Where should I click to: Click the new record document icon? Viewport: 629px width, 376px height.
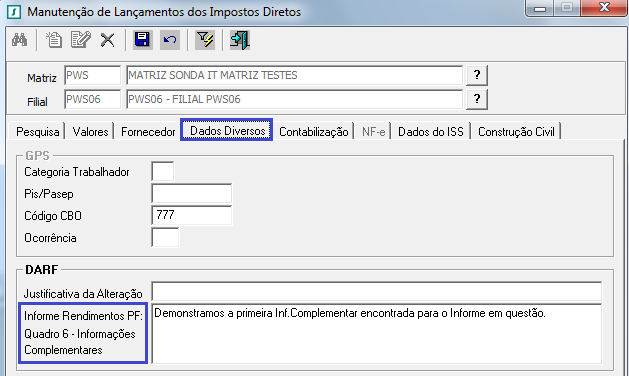54,40
